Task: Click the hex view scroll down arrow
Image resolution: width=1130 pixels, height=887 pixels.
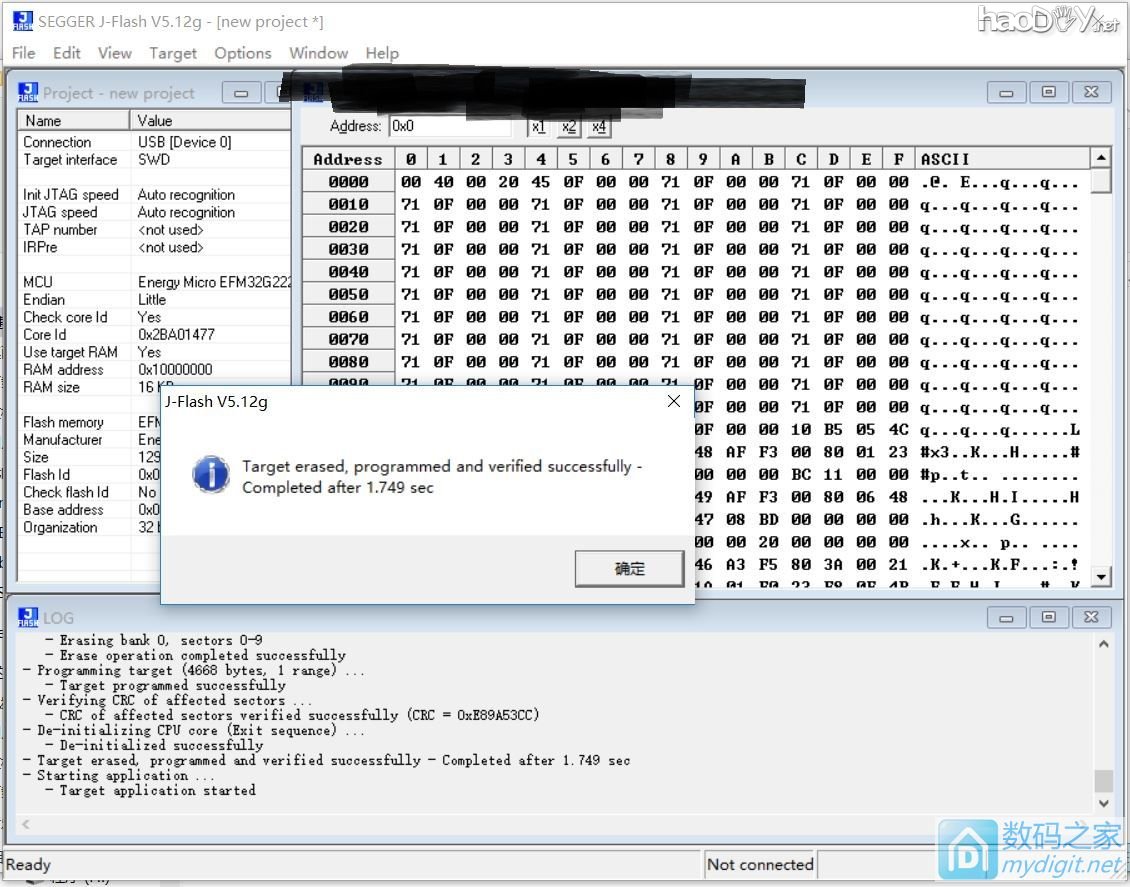Action: 1101,576
